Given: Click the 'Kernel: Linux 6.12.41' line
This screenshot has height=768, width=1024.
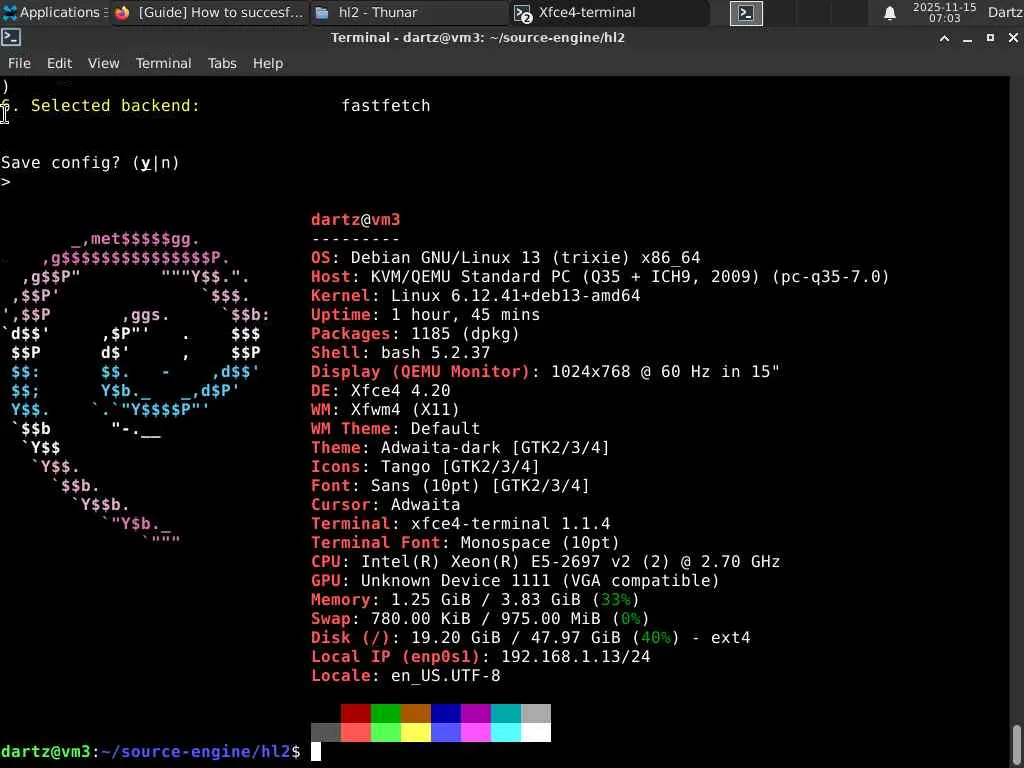Looking at the screenshot, I should (475, 296).
